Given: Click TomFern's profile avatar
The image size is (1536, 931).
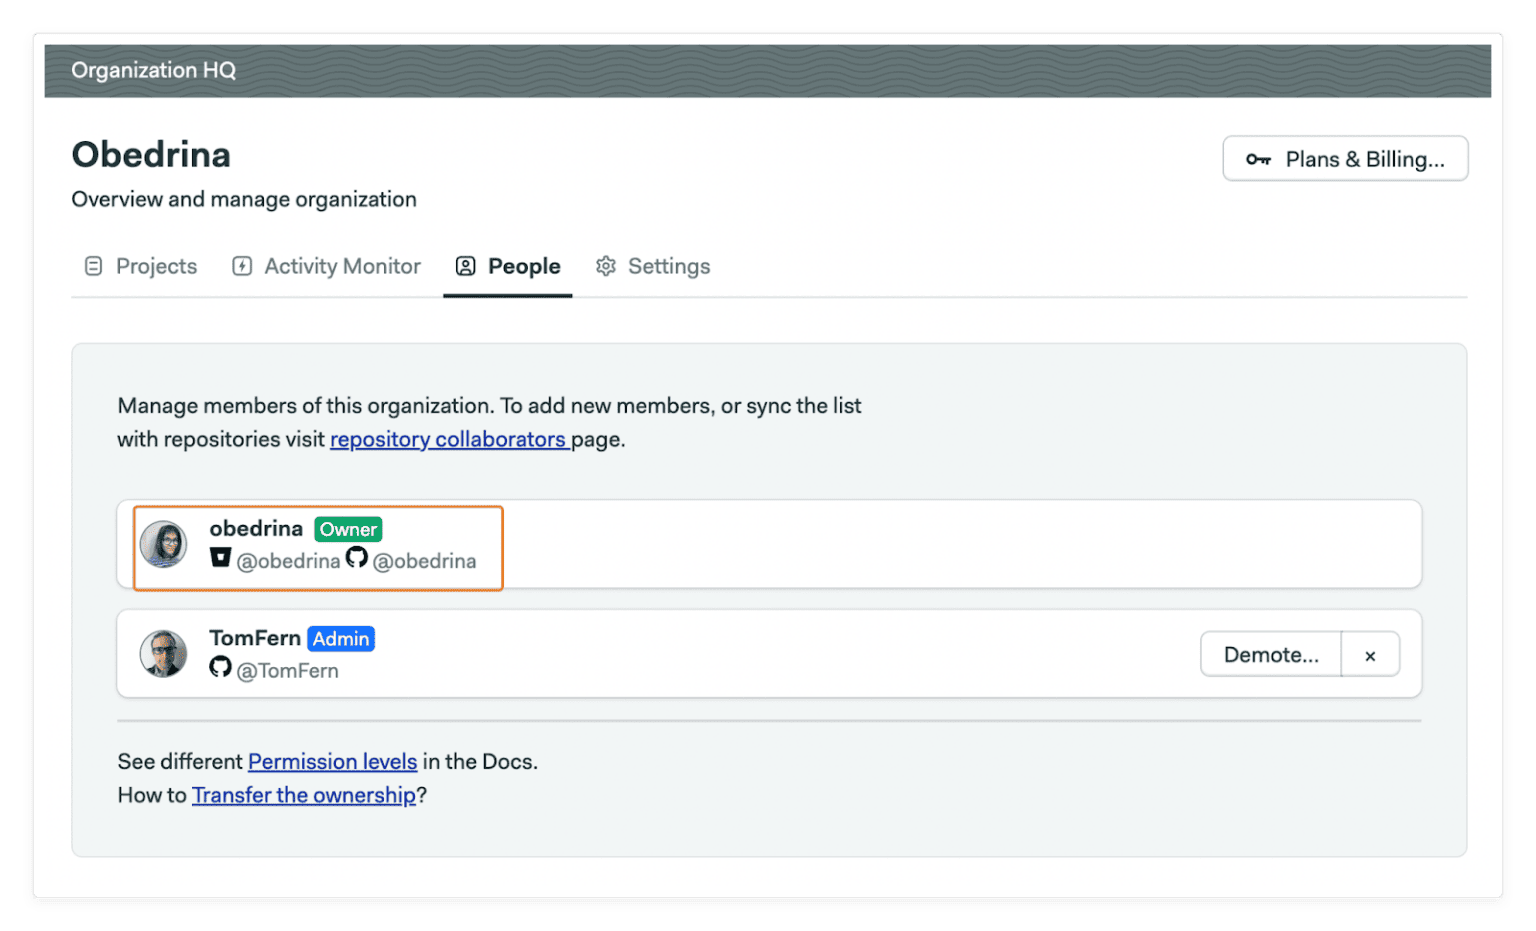Looking at the screenshot, I should tap(164, 654).
